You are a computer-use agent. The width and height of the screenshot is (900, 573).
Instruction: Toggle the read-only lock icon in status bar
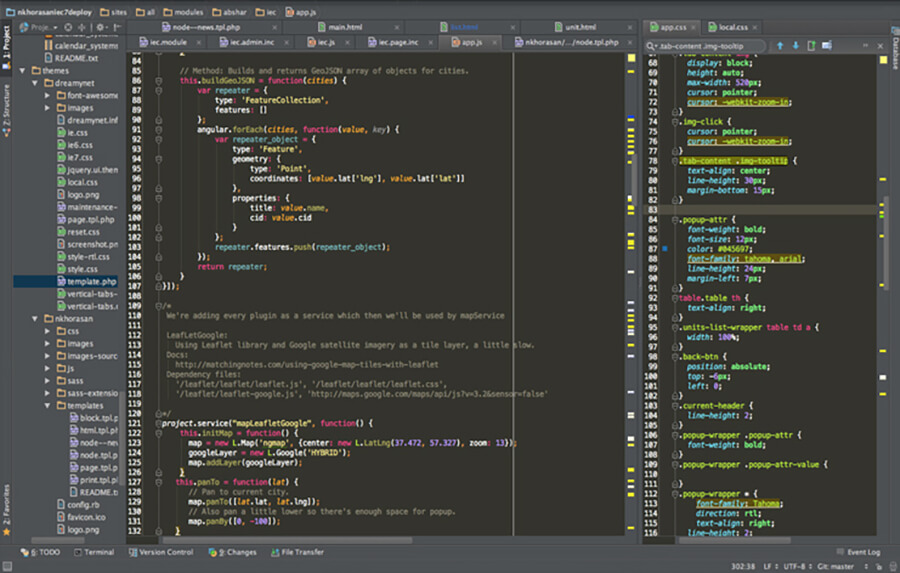879,567
